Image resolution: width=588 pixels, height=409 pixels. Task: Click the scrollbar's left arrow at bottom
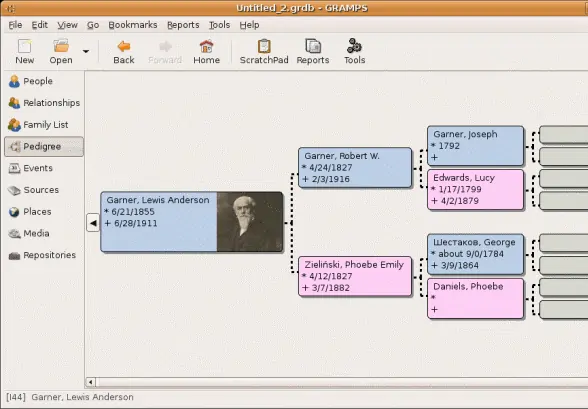point(90,382)
